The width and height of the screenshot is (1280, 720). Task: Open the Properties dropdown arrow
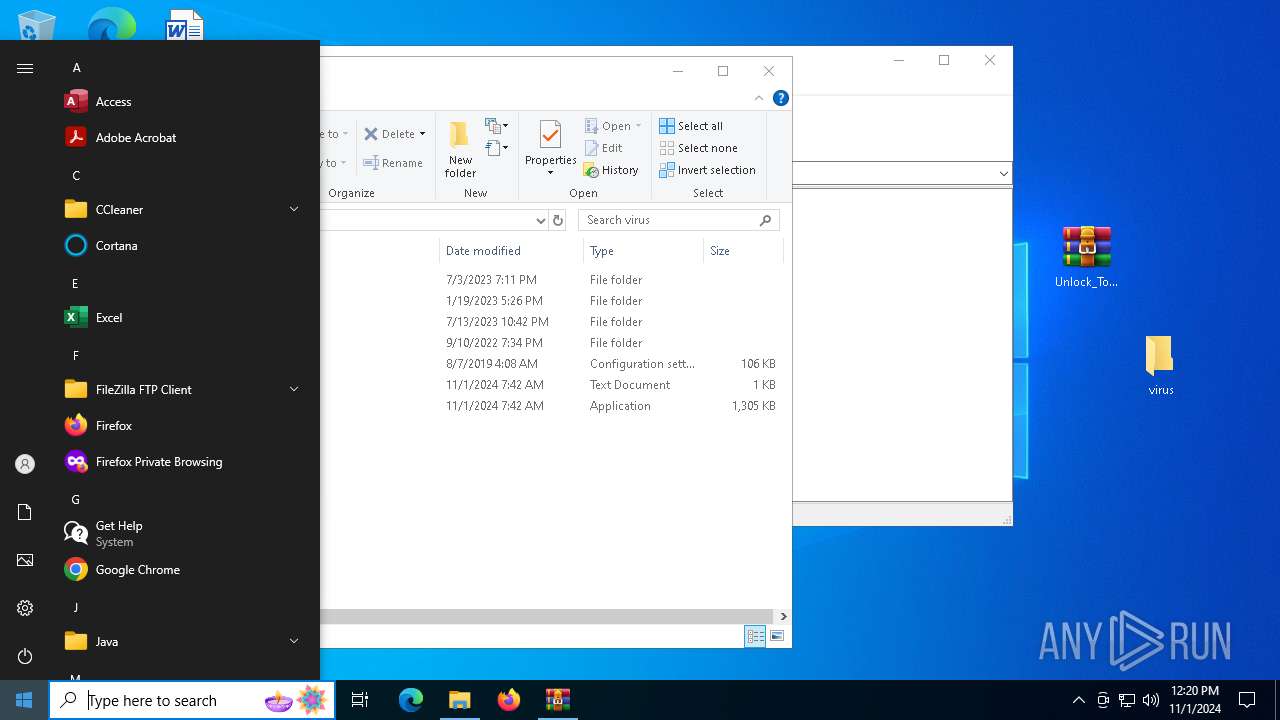(x=550, y=173)
